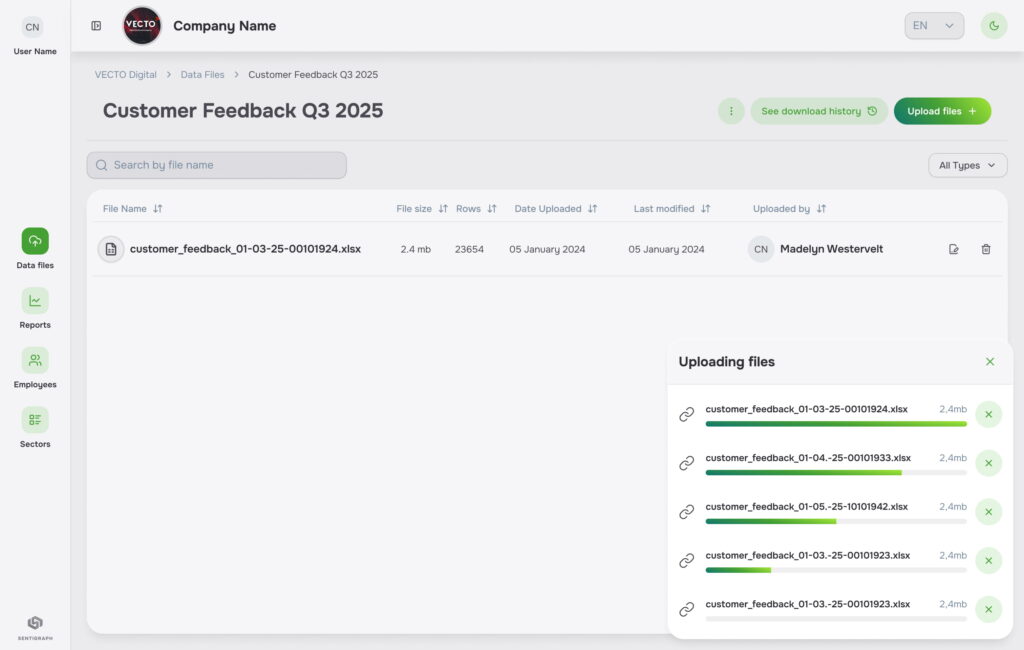Click the Search by file name field
Screen dimensions: 1024x650
click(217, 165)
